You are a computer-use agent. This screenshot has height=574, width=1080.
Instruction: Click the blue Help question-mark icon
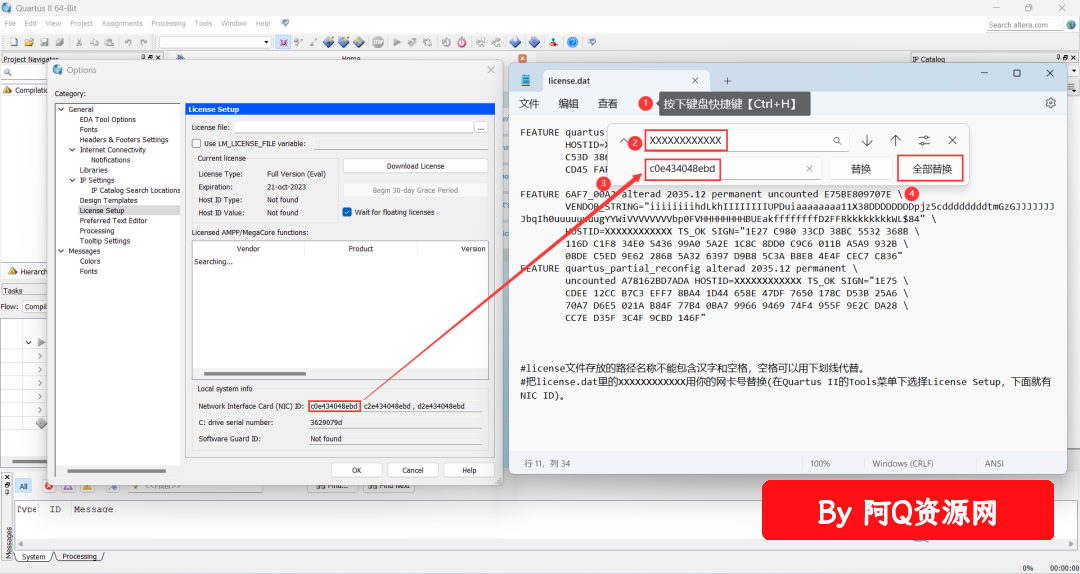pyautogui.click(x=572, y=42)
